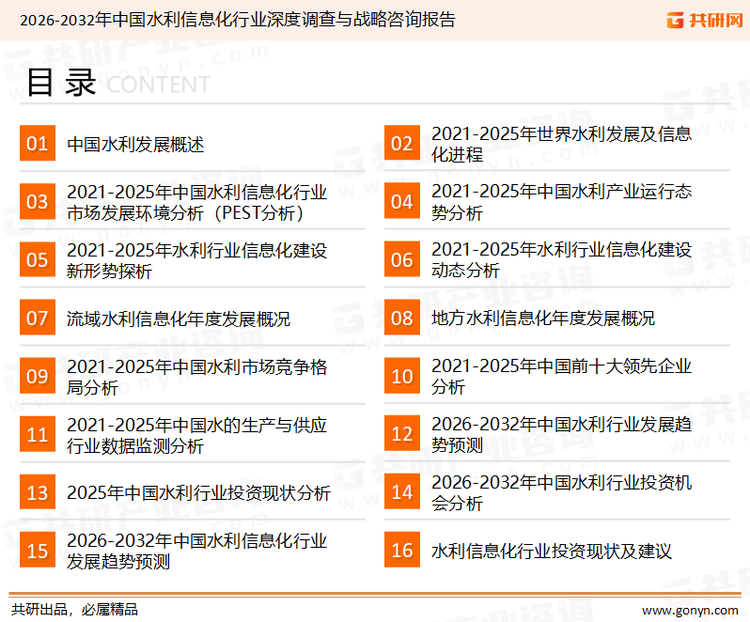Open the PEST分析 market environment chapter

[196, 202]
